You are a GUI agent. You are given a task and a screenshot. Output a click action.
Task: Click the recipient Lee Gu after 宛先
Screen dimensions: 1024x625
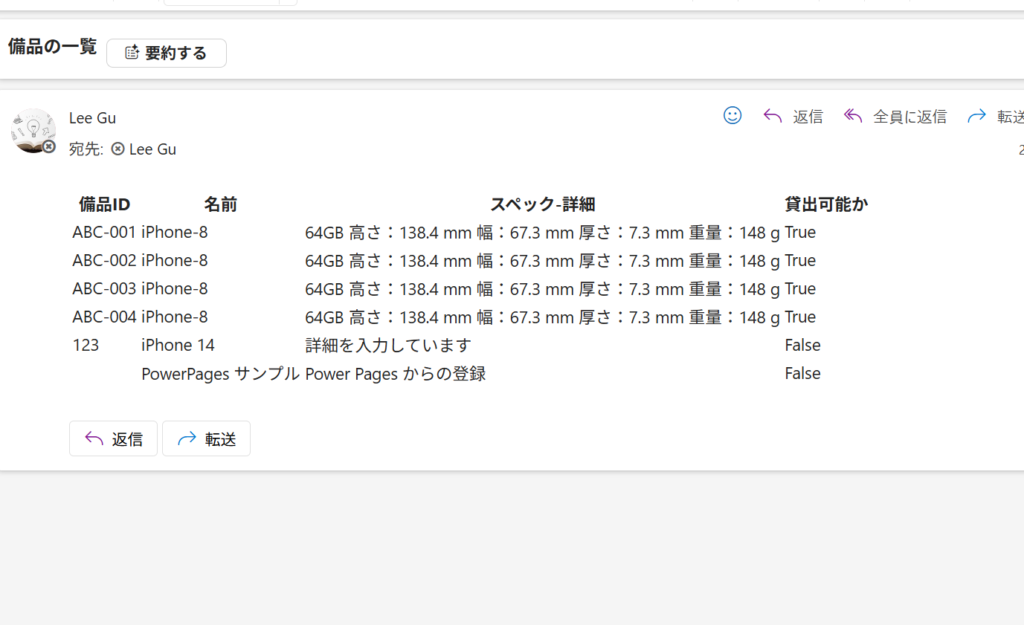click(152, 149)
